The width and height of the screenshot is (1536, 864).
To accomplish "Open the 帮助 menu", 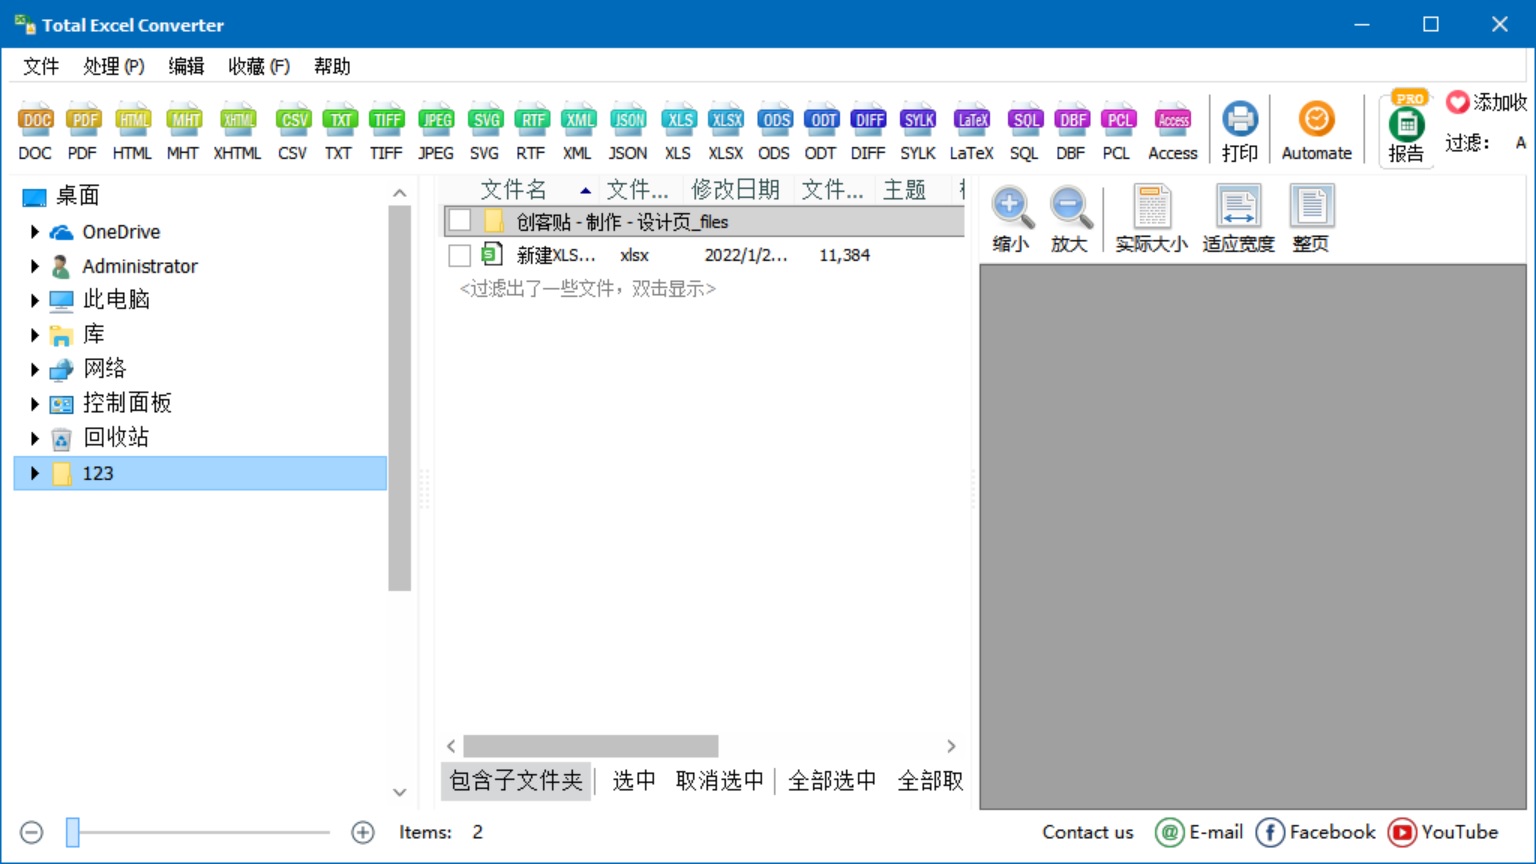I will (332, 66).
